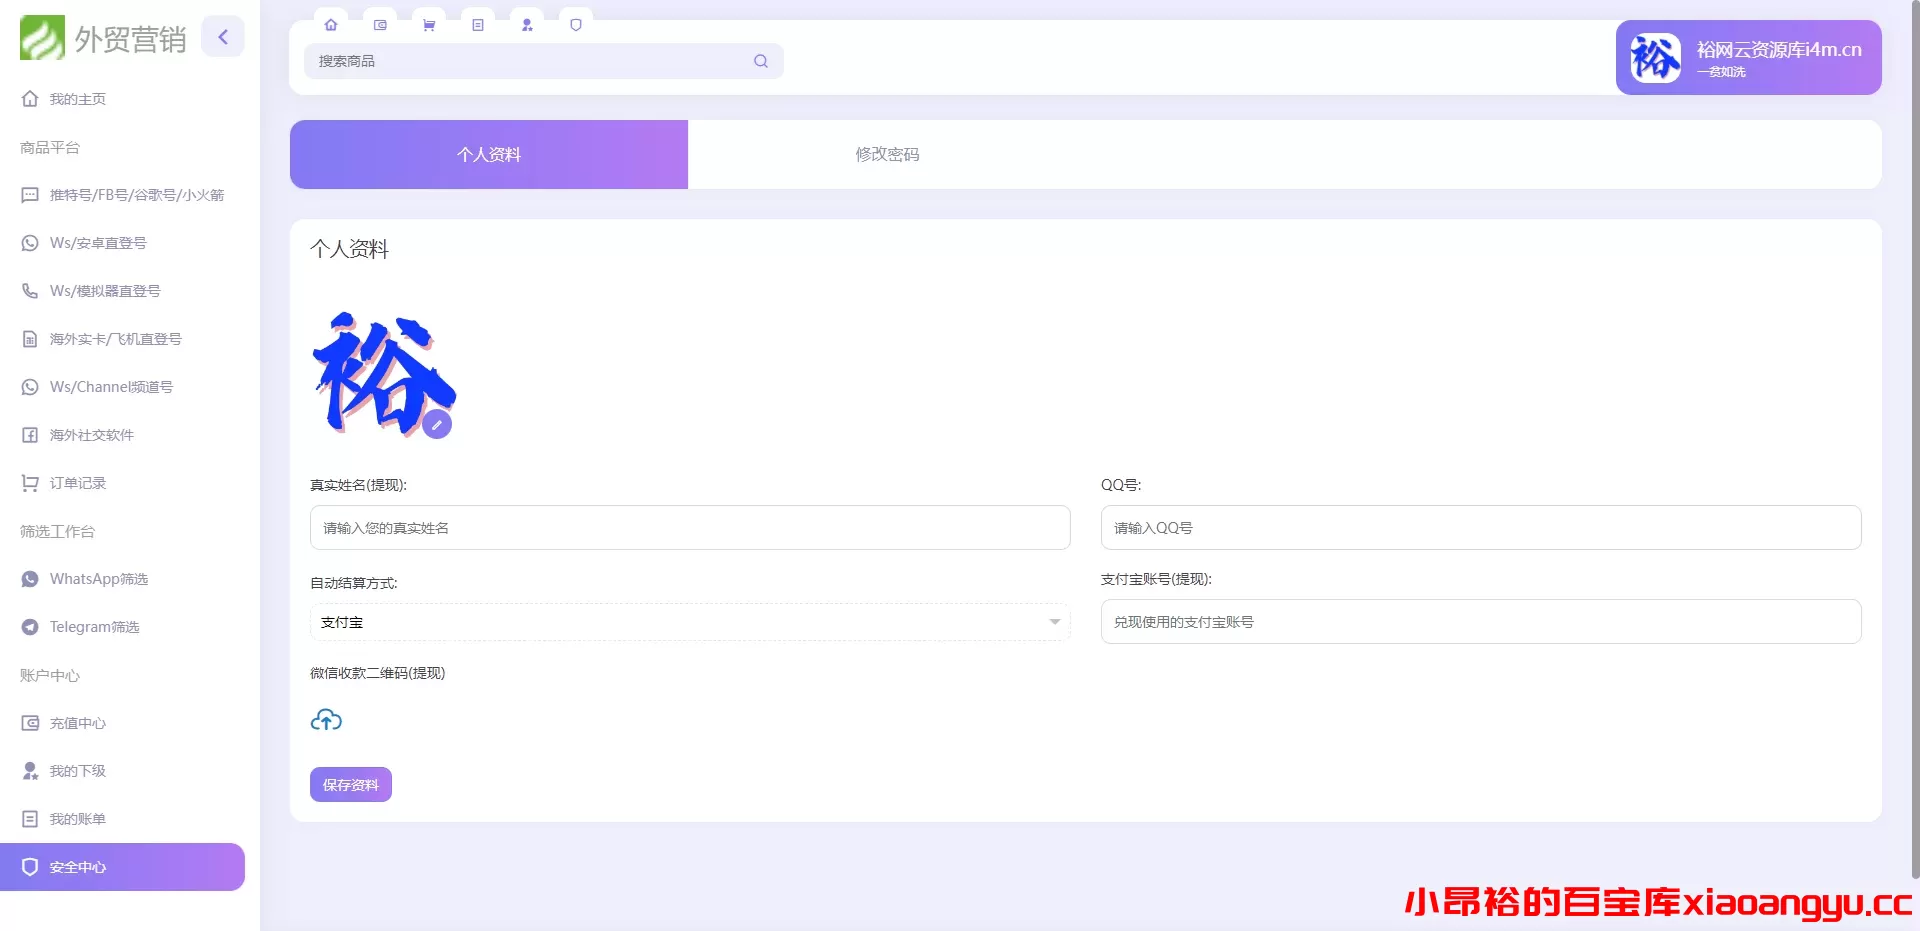
Task: Click the wallet recharge icon in top tabs
Action: point(380,25)
